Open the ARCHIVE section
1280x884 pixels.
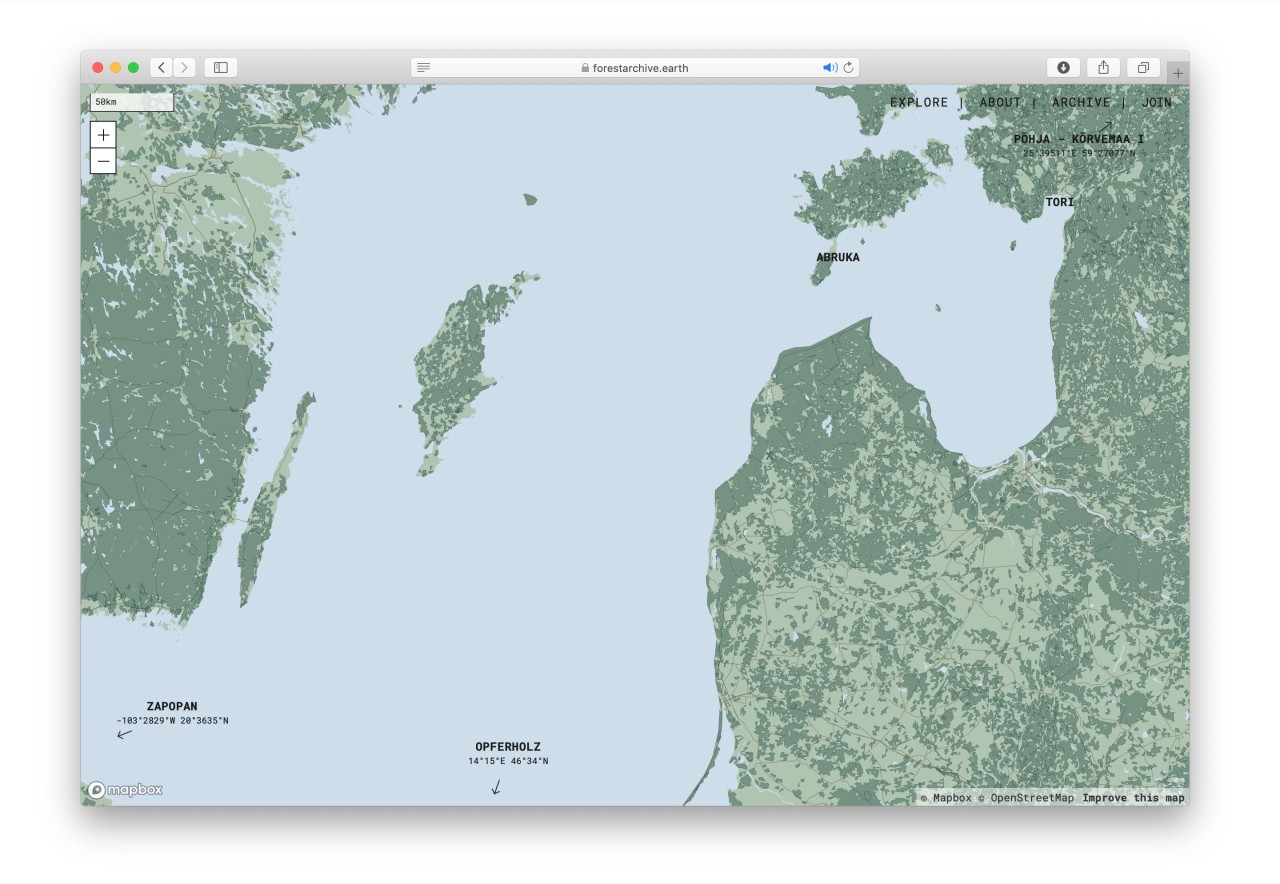point(1081,102)
